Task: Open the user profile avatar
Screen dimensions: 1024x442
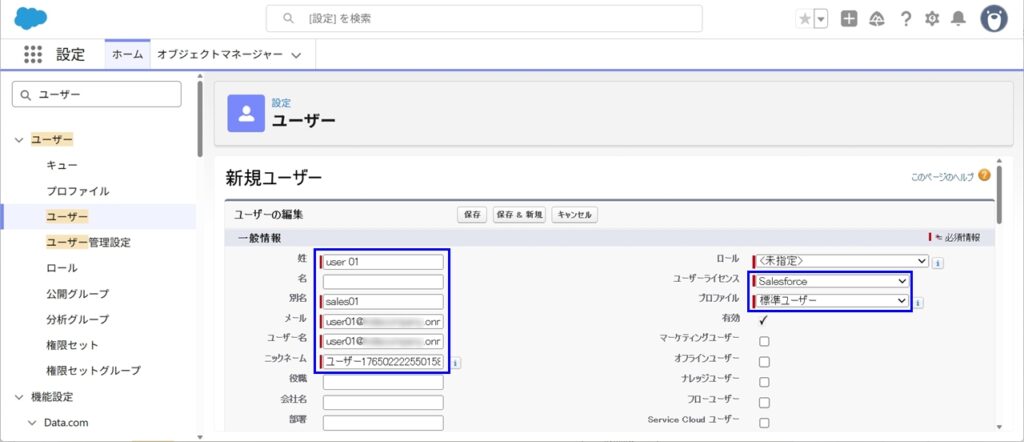Action: tap(993, 19)
